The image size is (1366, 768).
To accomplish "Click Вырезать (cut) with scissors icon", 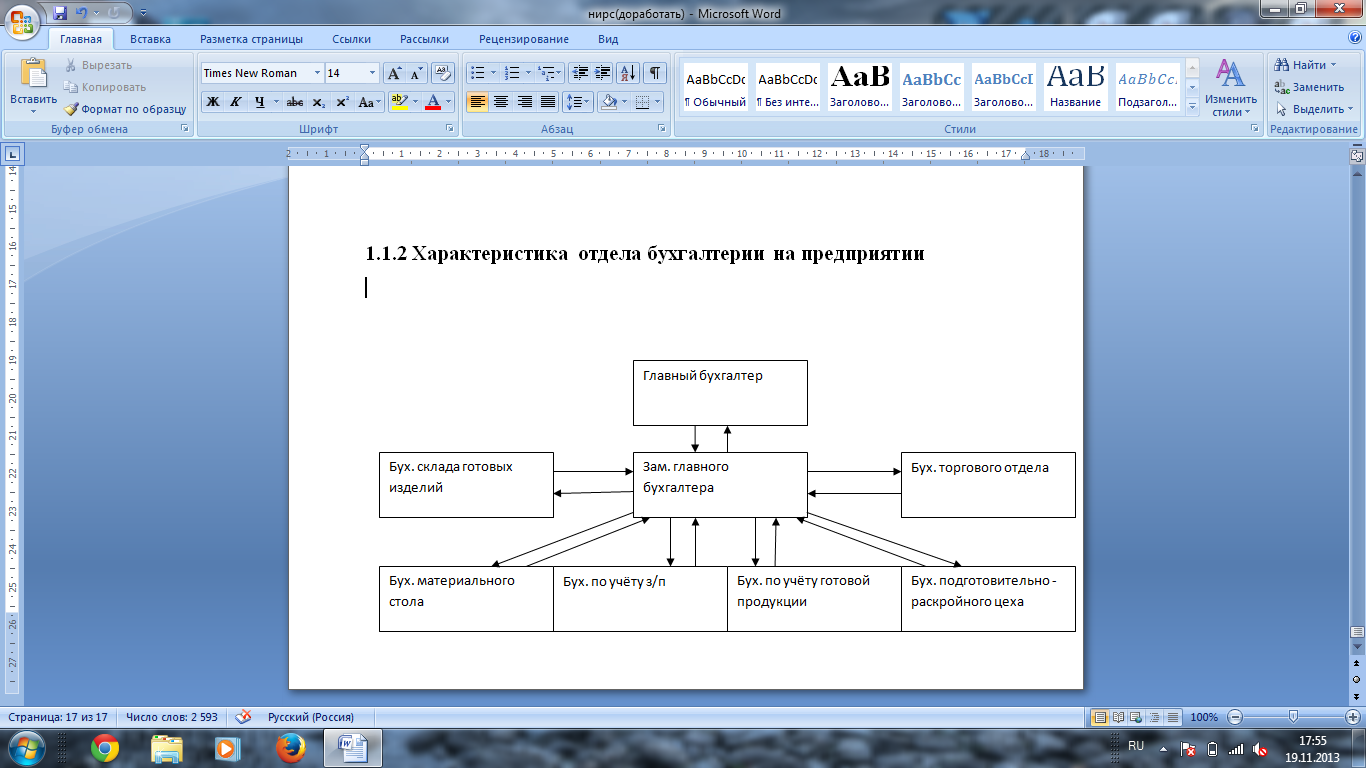I will click(x=99, y=65).
